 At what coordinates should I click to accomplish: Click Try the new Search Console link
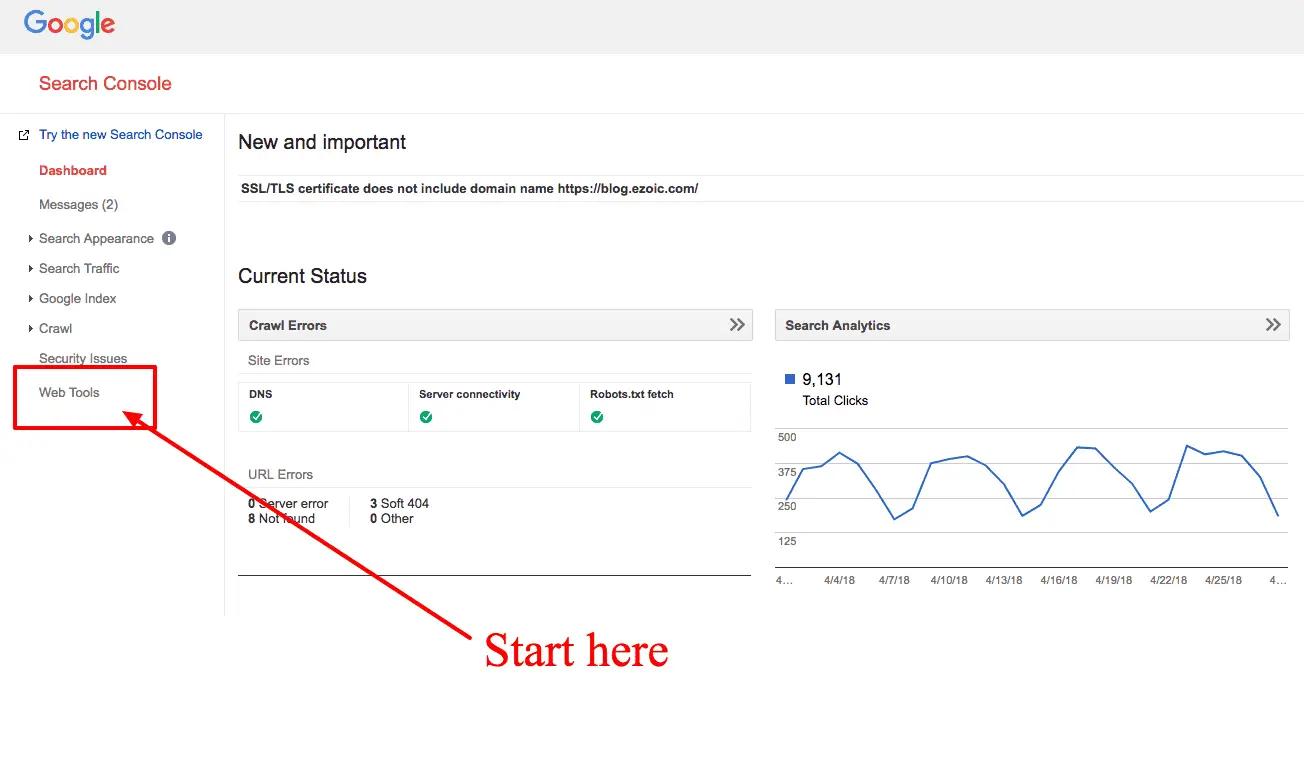coord(121,134)
